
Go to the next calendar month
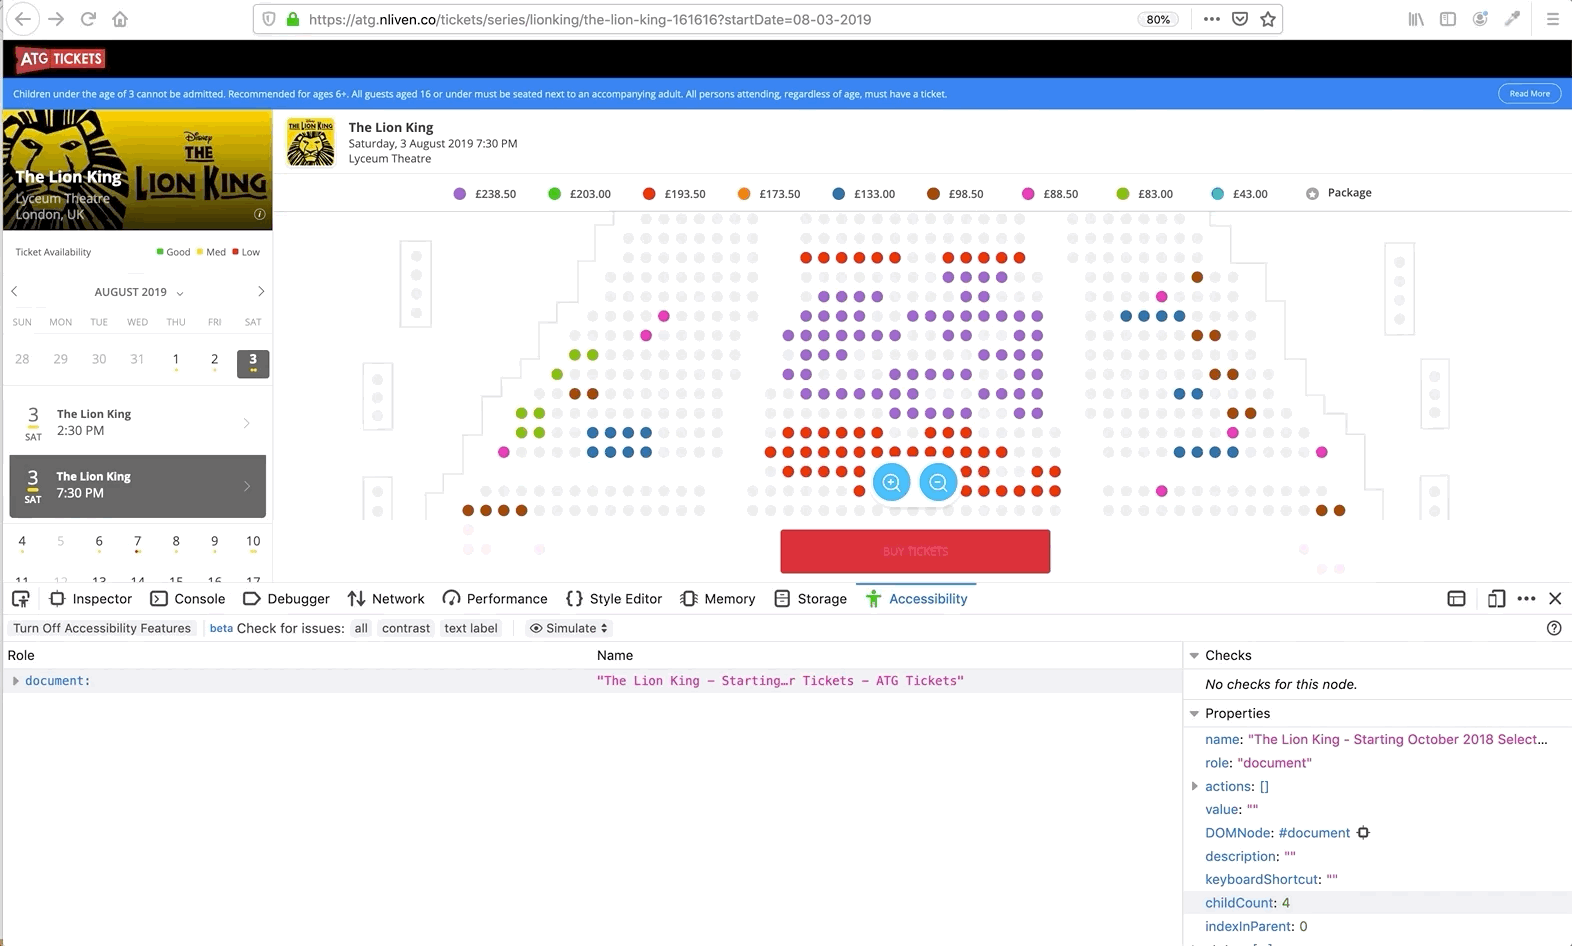(x=261, y=292)
